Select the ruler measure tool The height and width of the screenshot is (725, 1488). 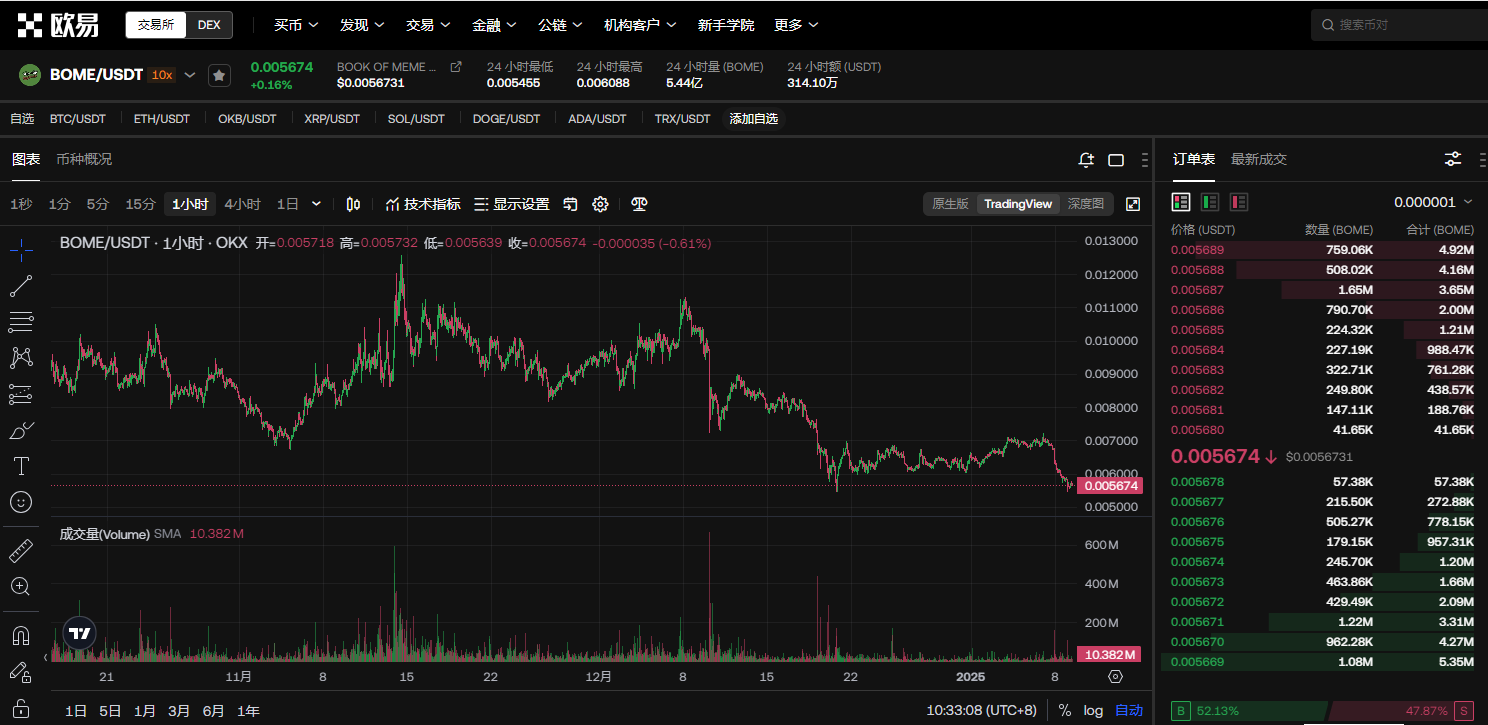point(21,550)
